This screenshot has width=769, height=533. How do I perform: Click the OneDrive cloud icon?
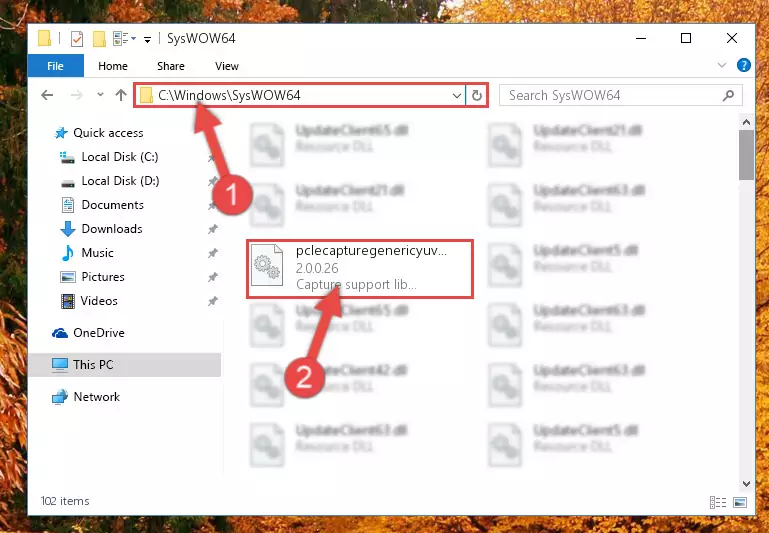[60, 333]
